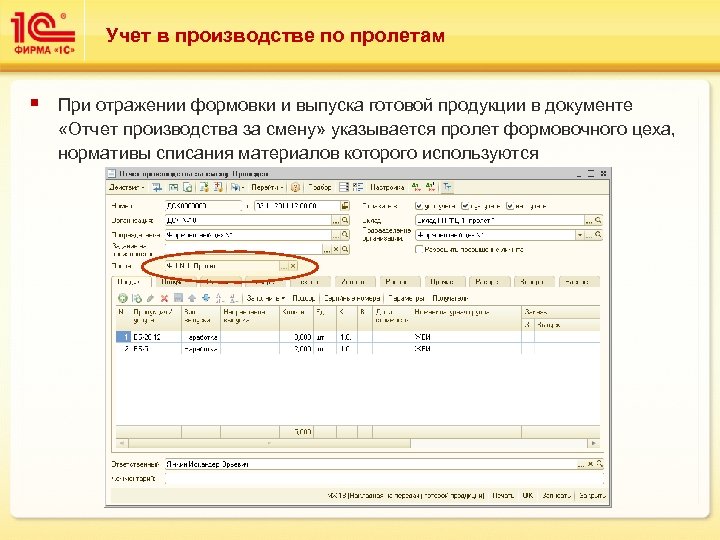Viewport: 720px width, 540px height.
Task: Open Подразделение организации dropdown arrow
Action: 580,235
